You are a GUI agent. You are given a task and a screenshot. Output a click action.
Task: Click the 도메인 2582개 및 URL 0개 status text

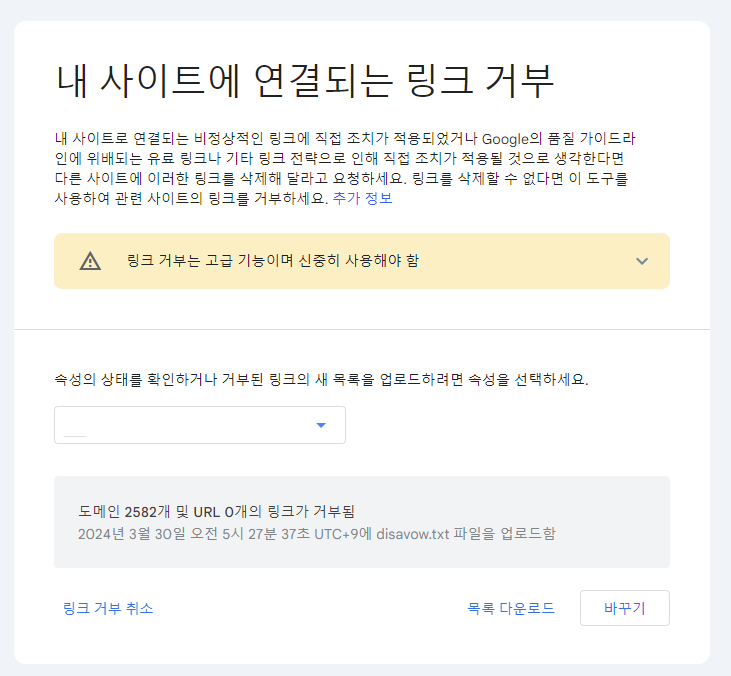pyautogui.click(x=216, y=511)
